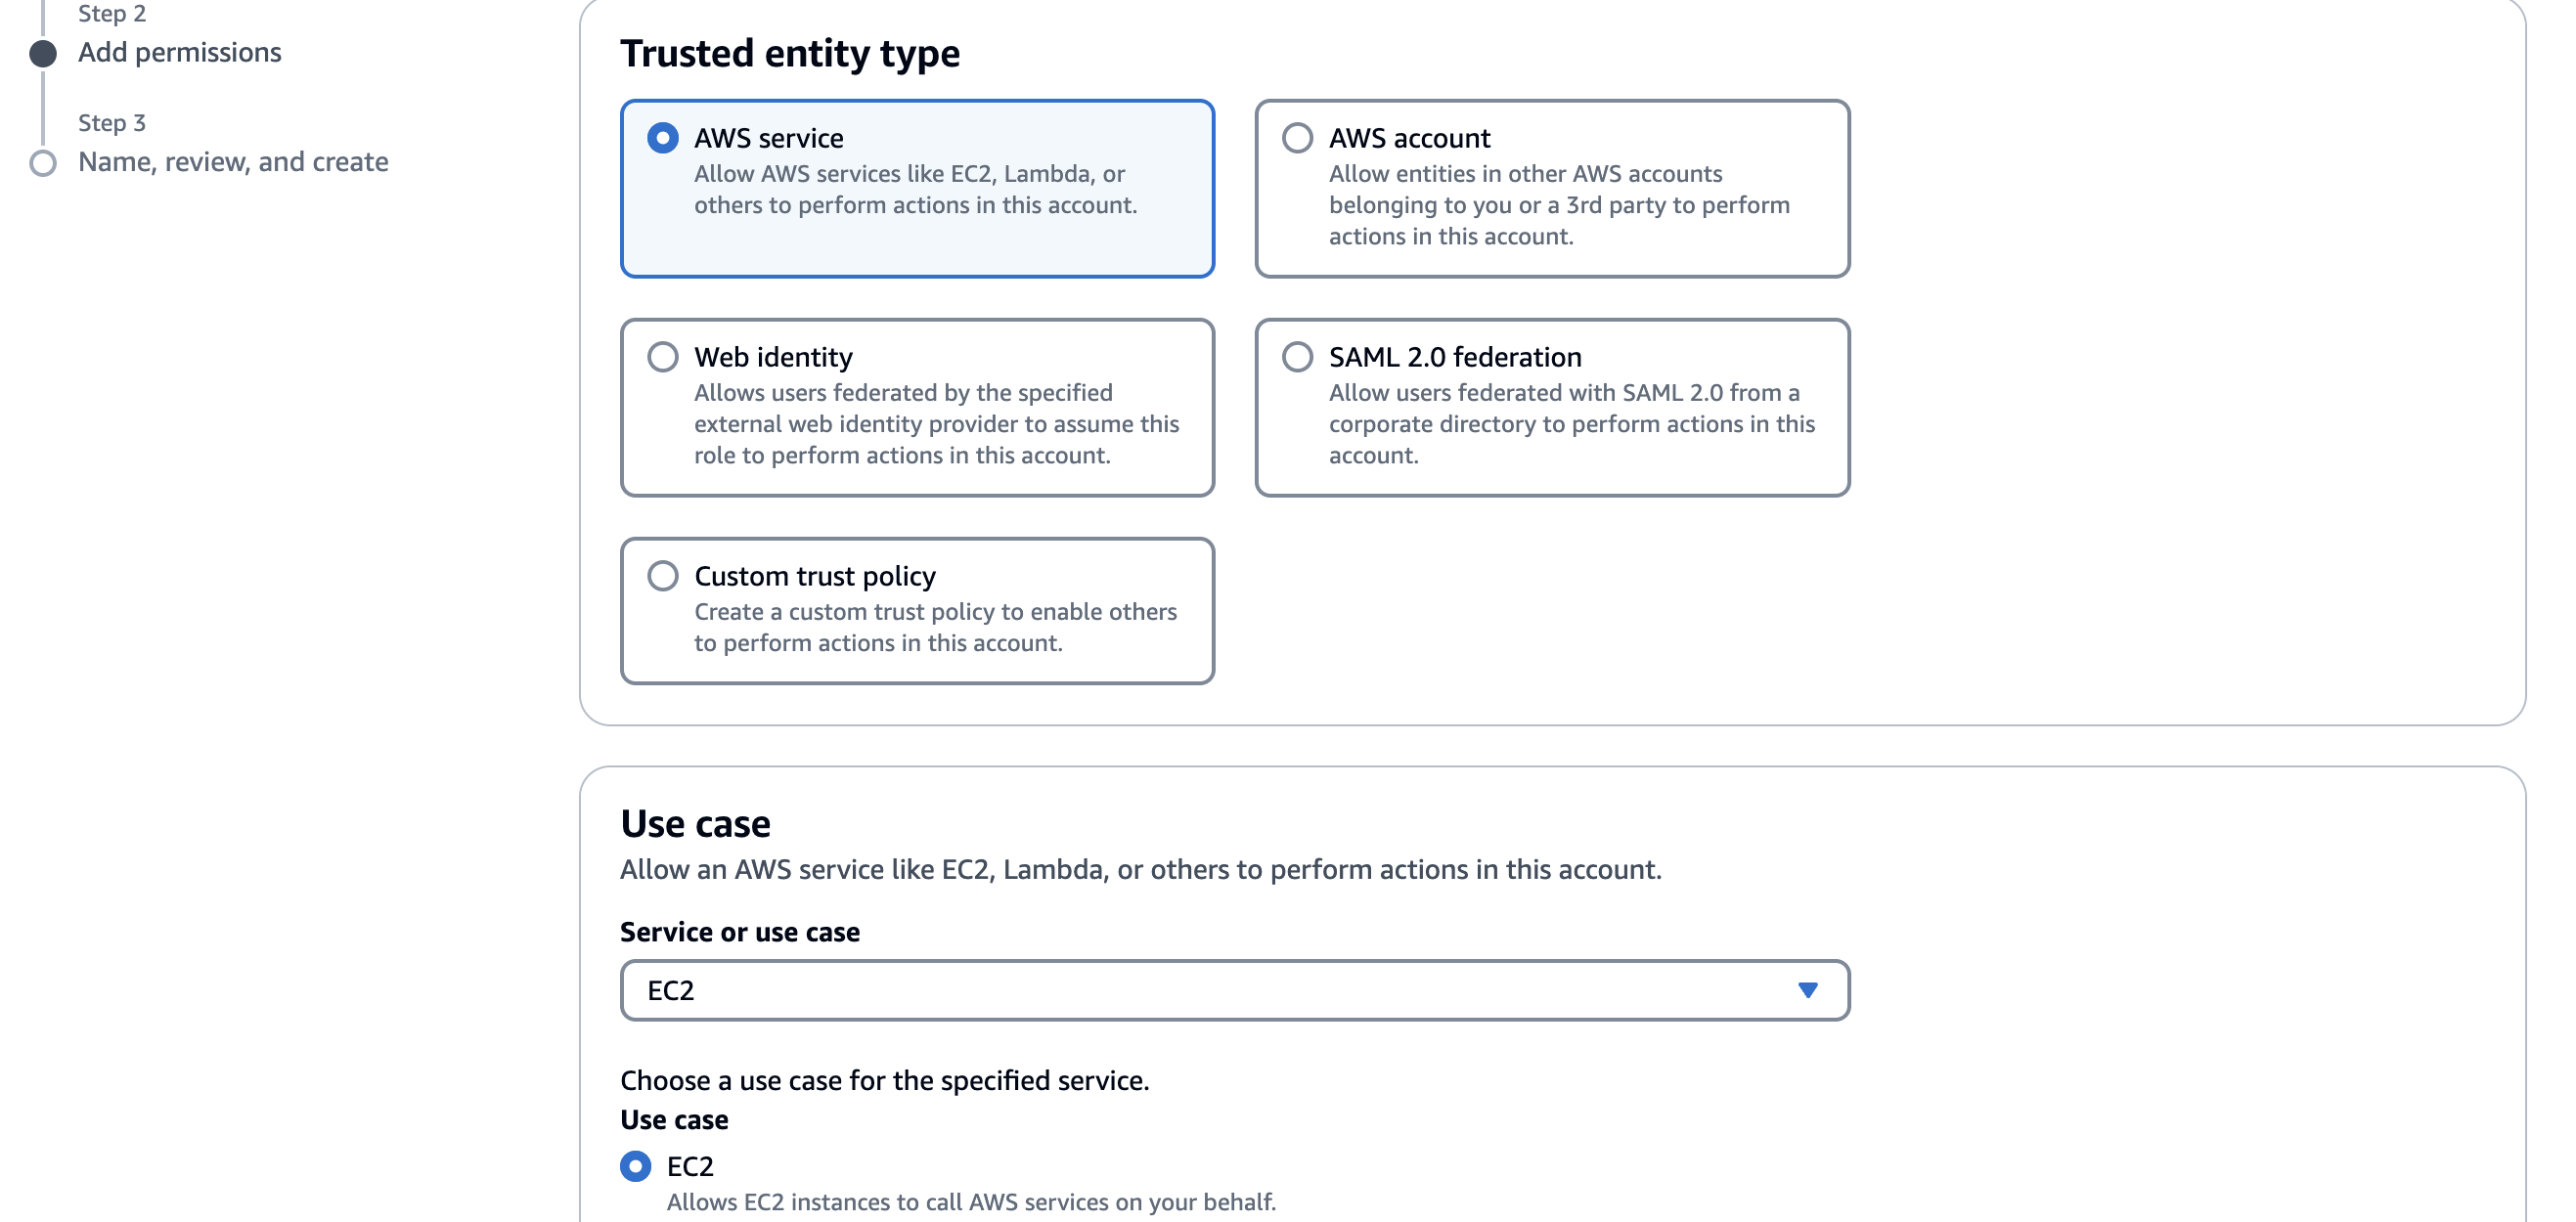Choose SAML 2.0 federation radio button

1297,357
